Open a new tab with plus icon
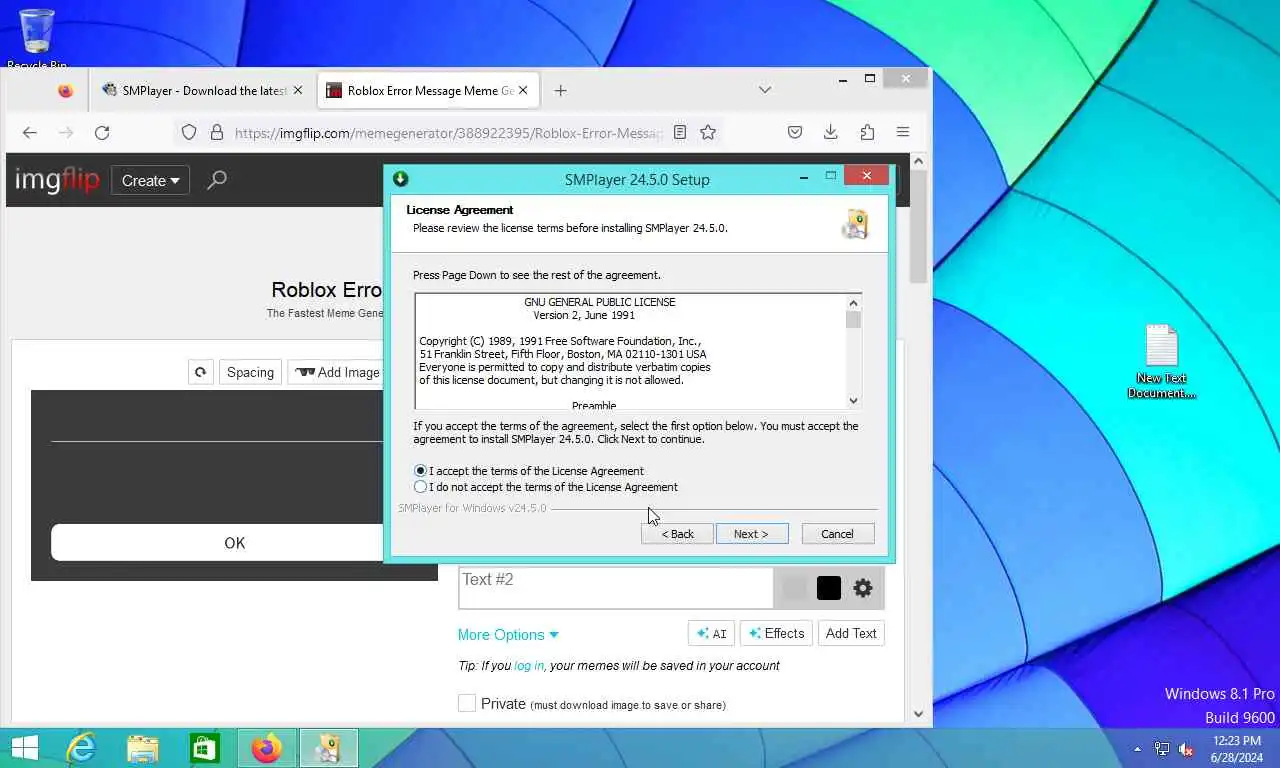The width and height of the screenshot is (1280, 768). pos(560,90)
